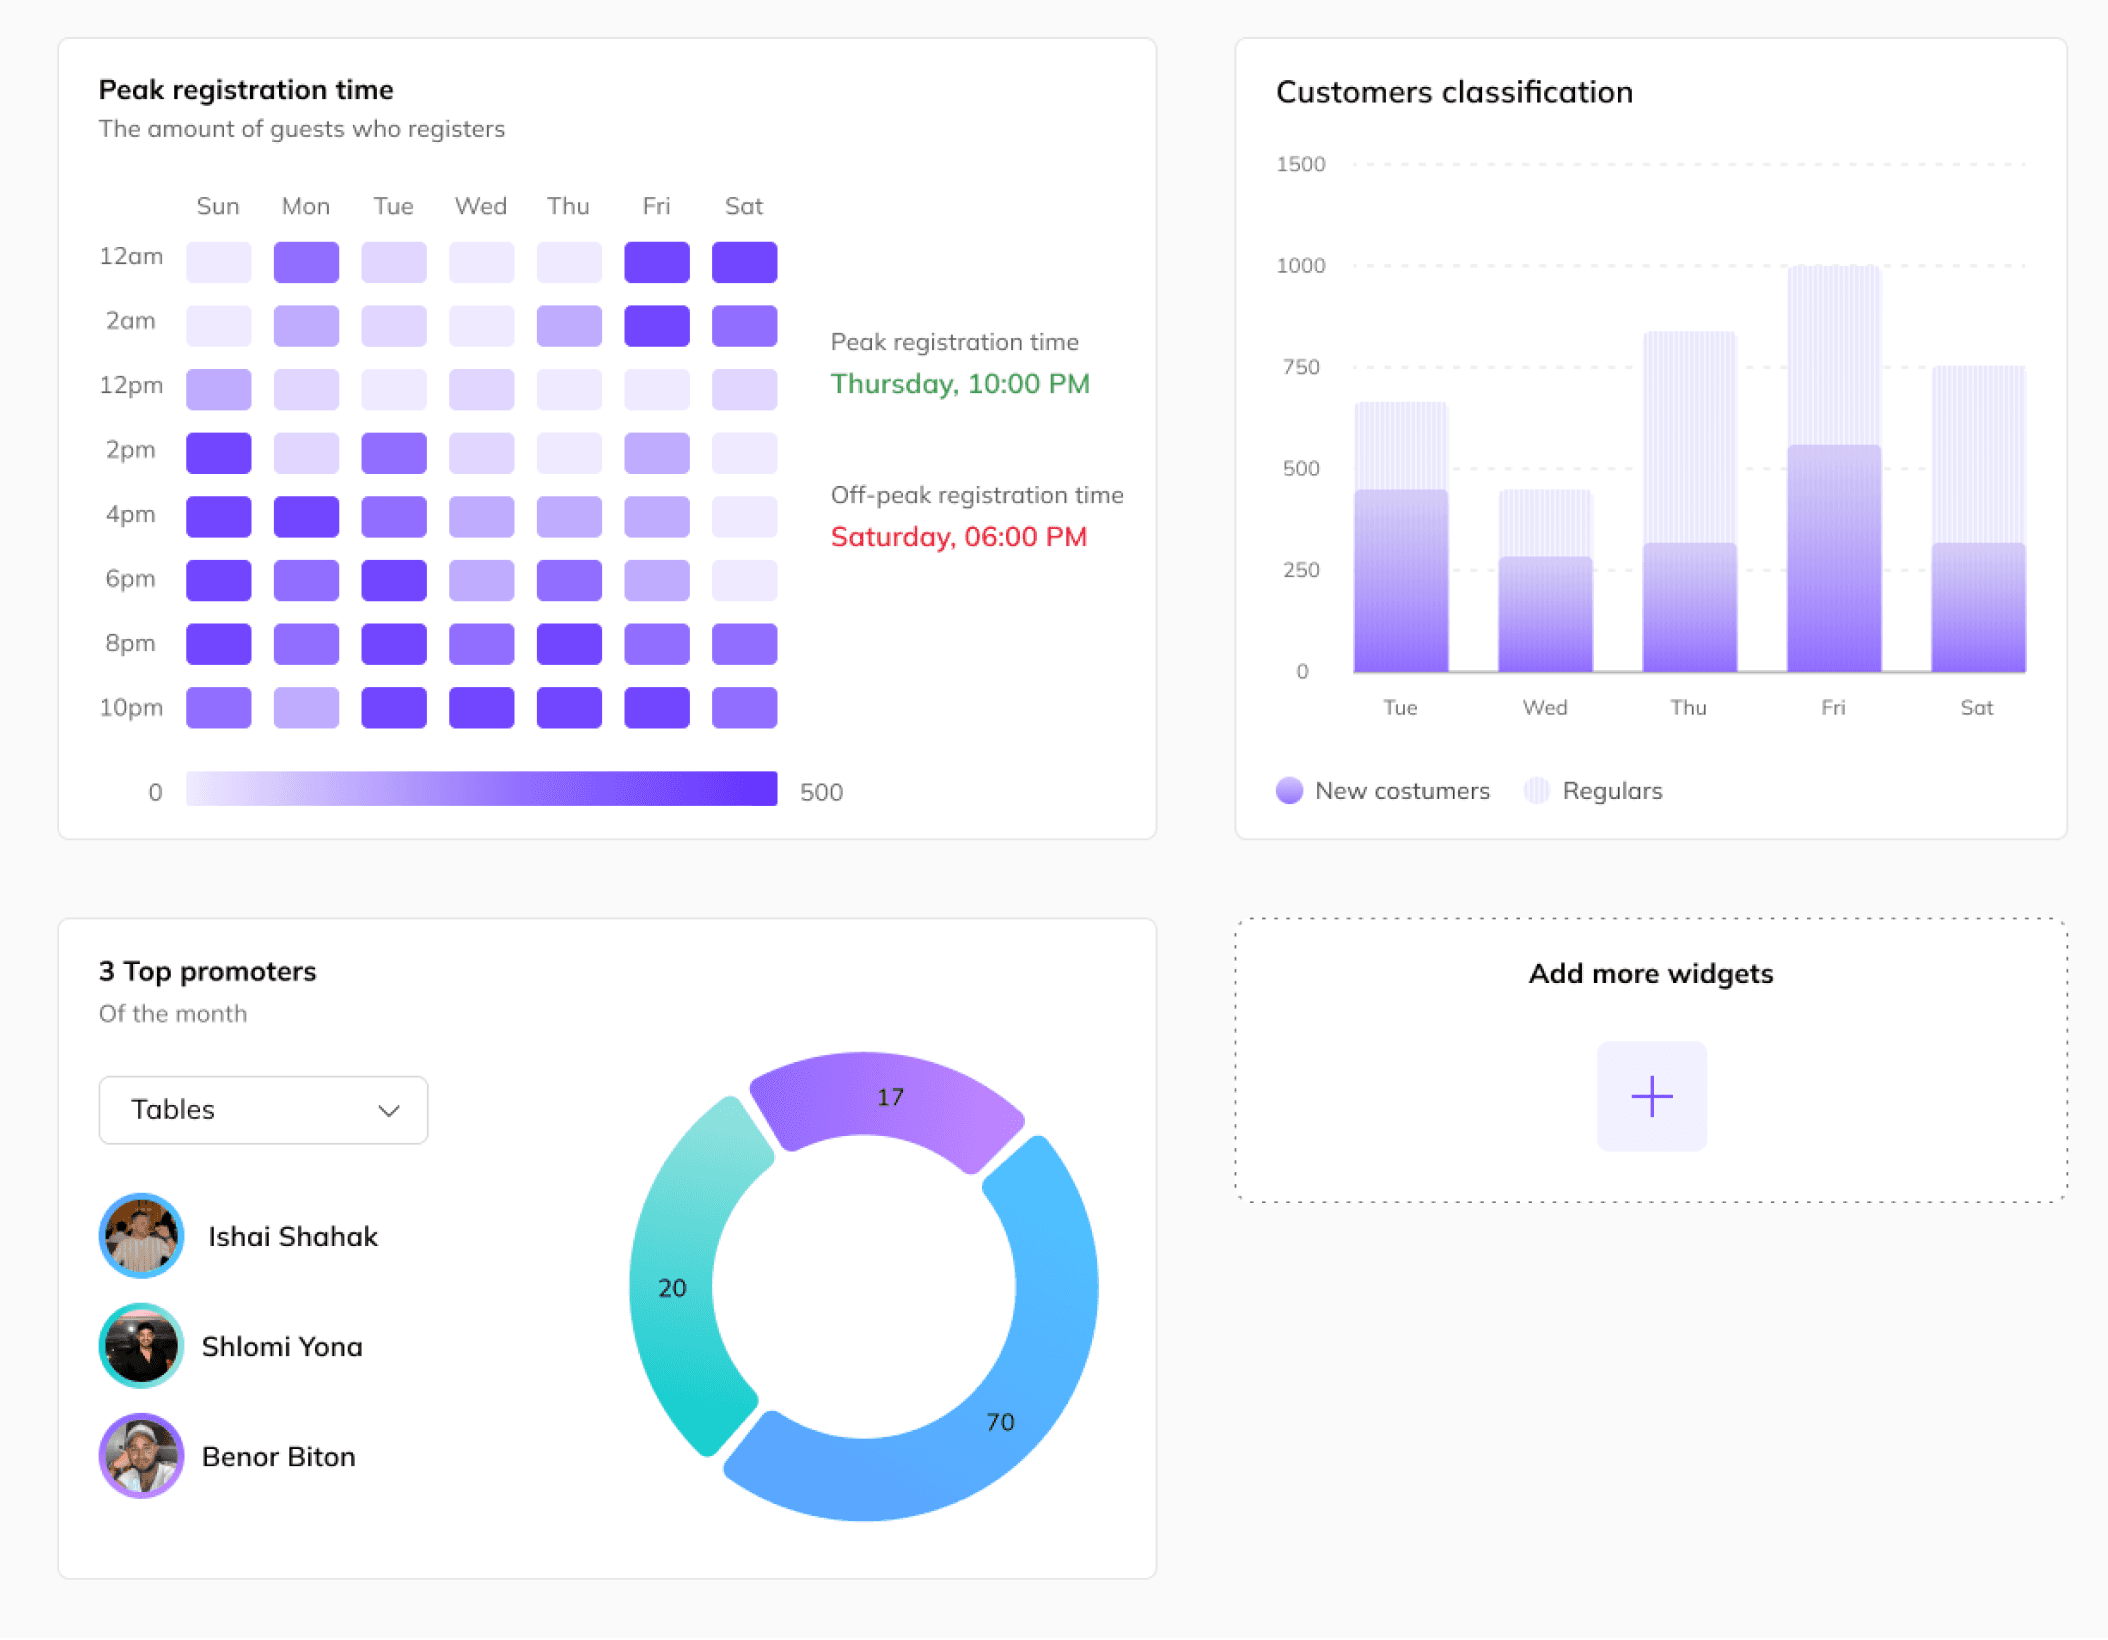
Task: Click the Wednesday bar in Customers classification
Action: click(1544, 600)
